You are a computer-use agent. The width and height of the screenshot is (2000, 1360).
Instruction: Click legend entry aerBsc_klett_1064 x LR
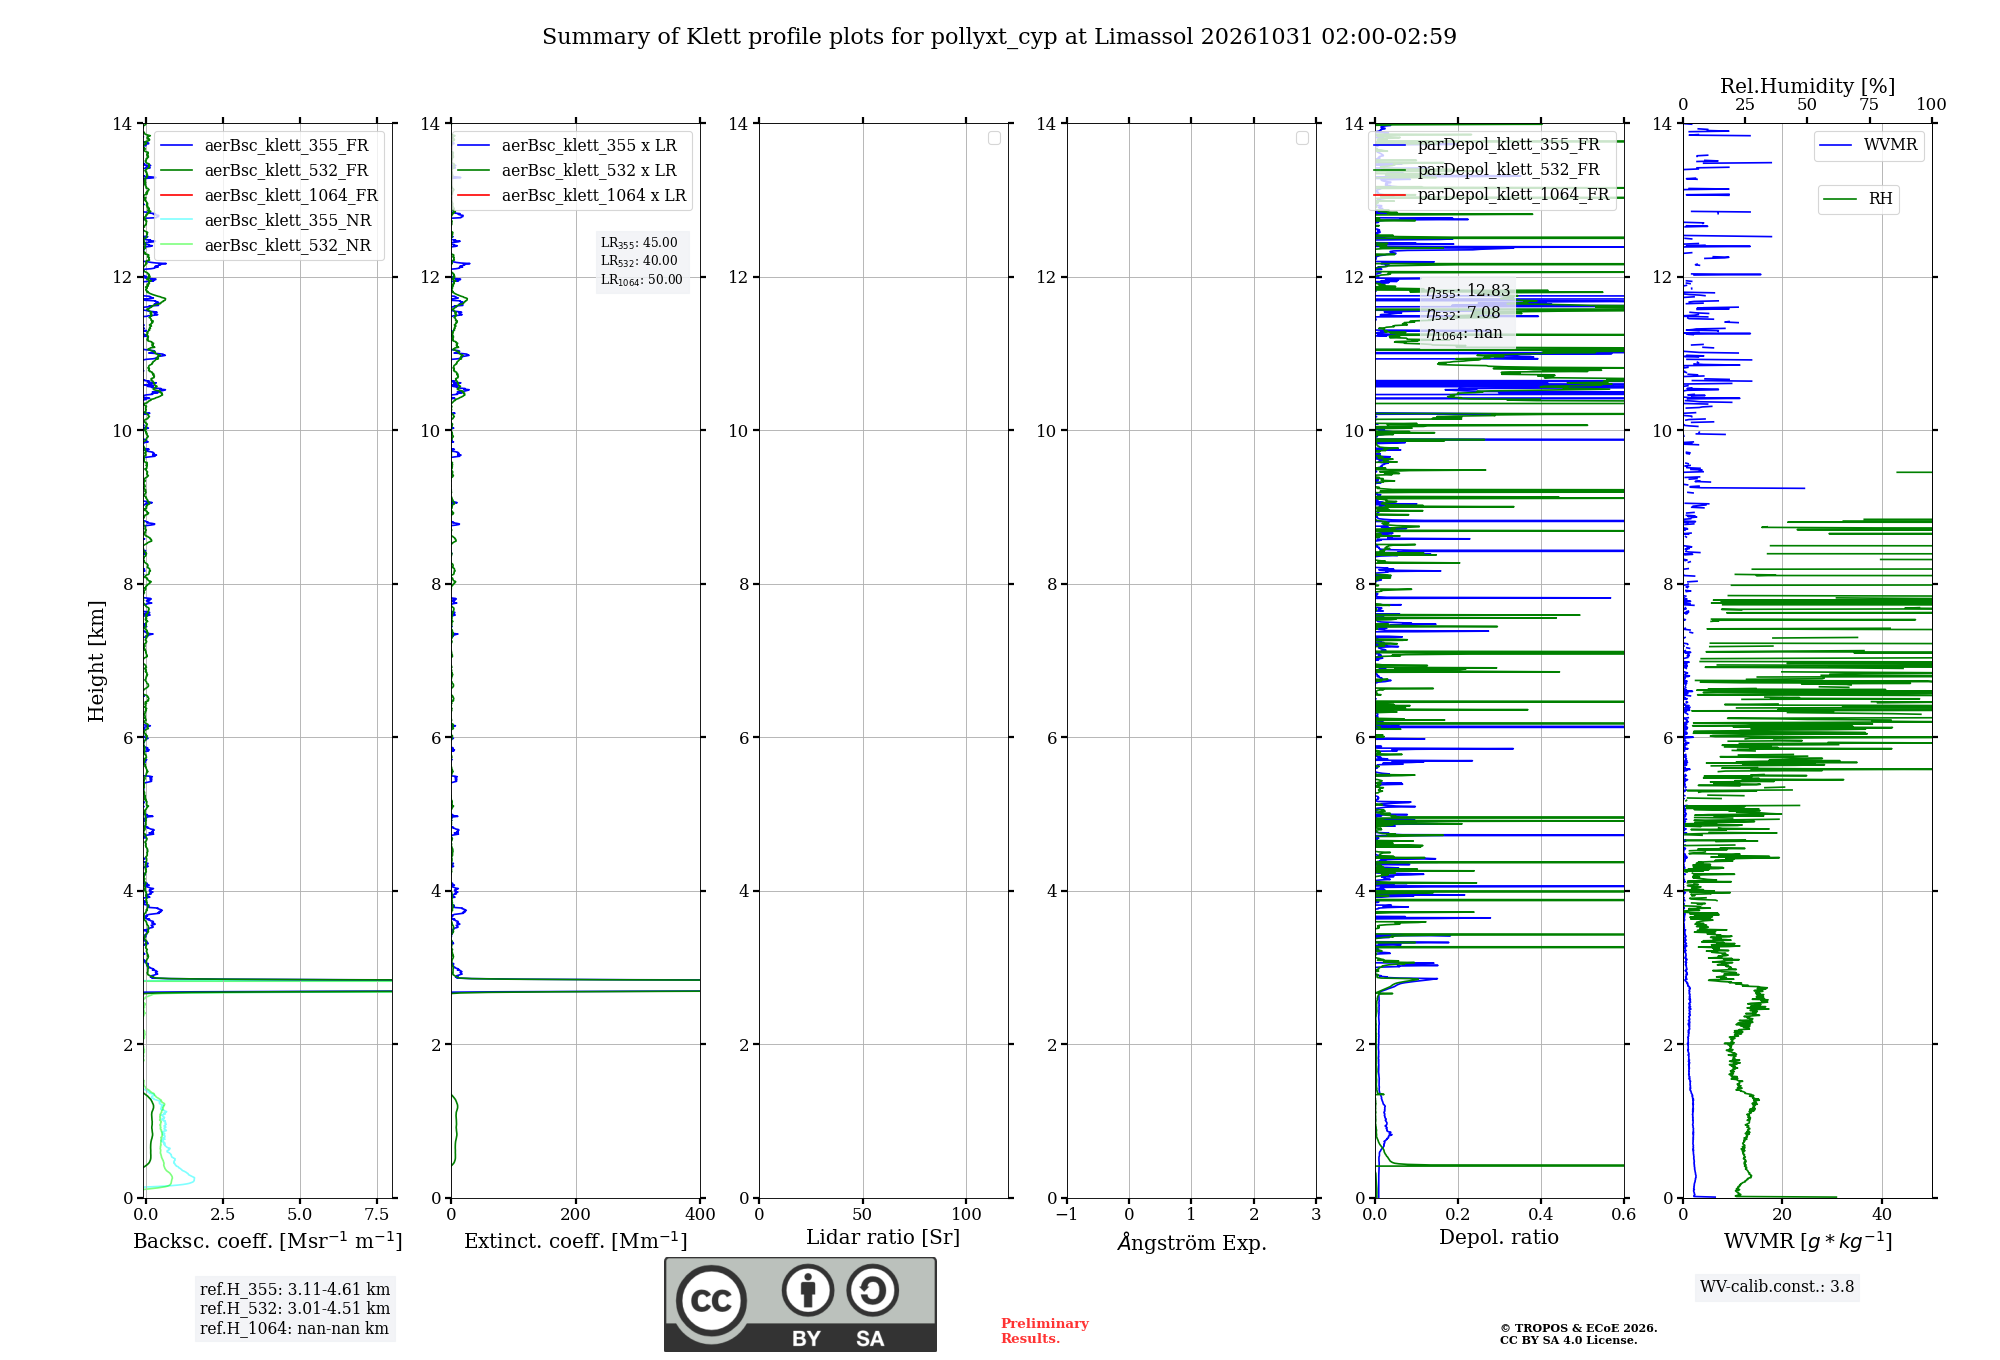[x=572, y=196]
